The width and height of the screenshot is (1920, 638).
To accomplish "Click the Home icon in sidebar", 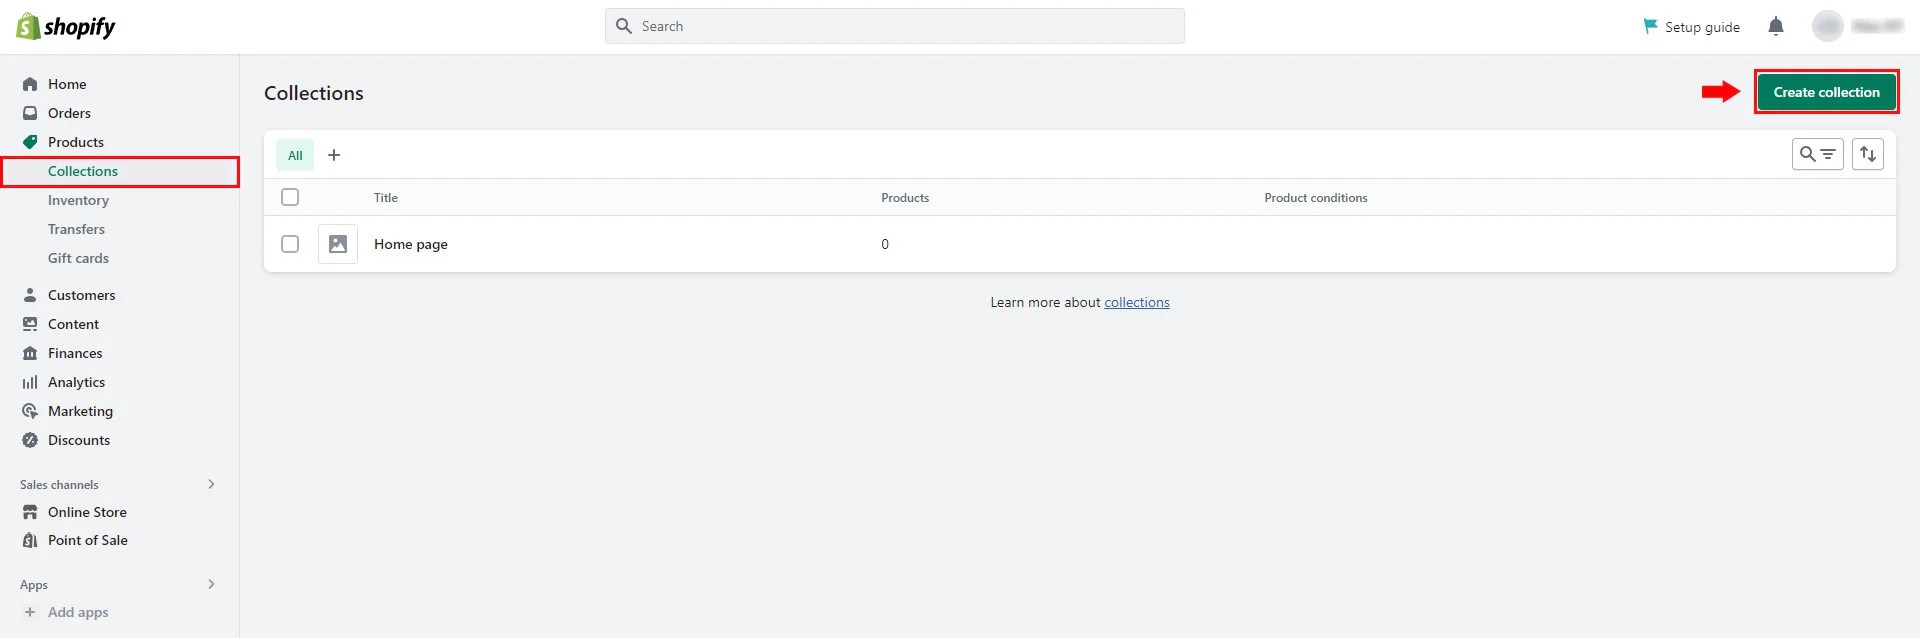I will [30, 84].
